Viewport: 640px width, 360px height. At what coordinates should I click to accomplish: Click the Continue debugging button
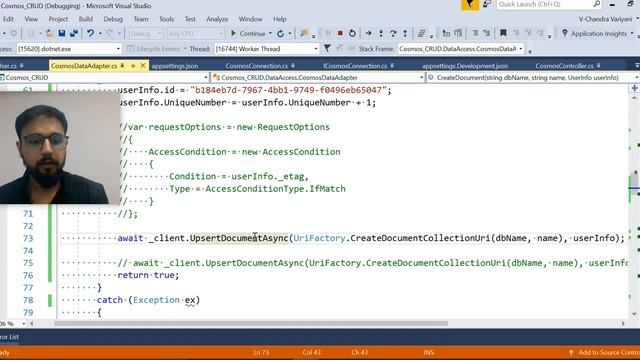click(x=248, y=33)
